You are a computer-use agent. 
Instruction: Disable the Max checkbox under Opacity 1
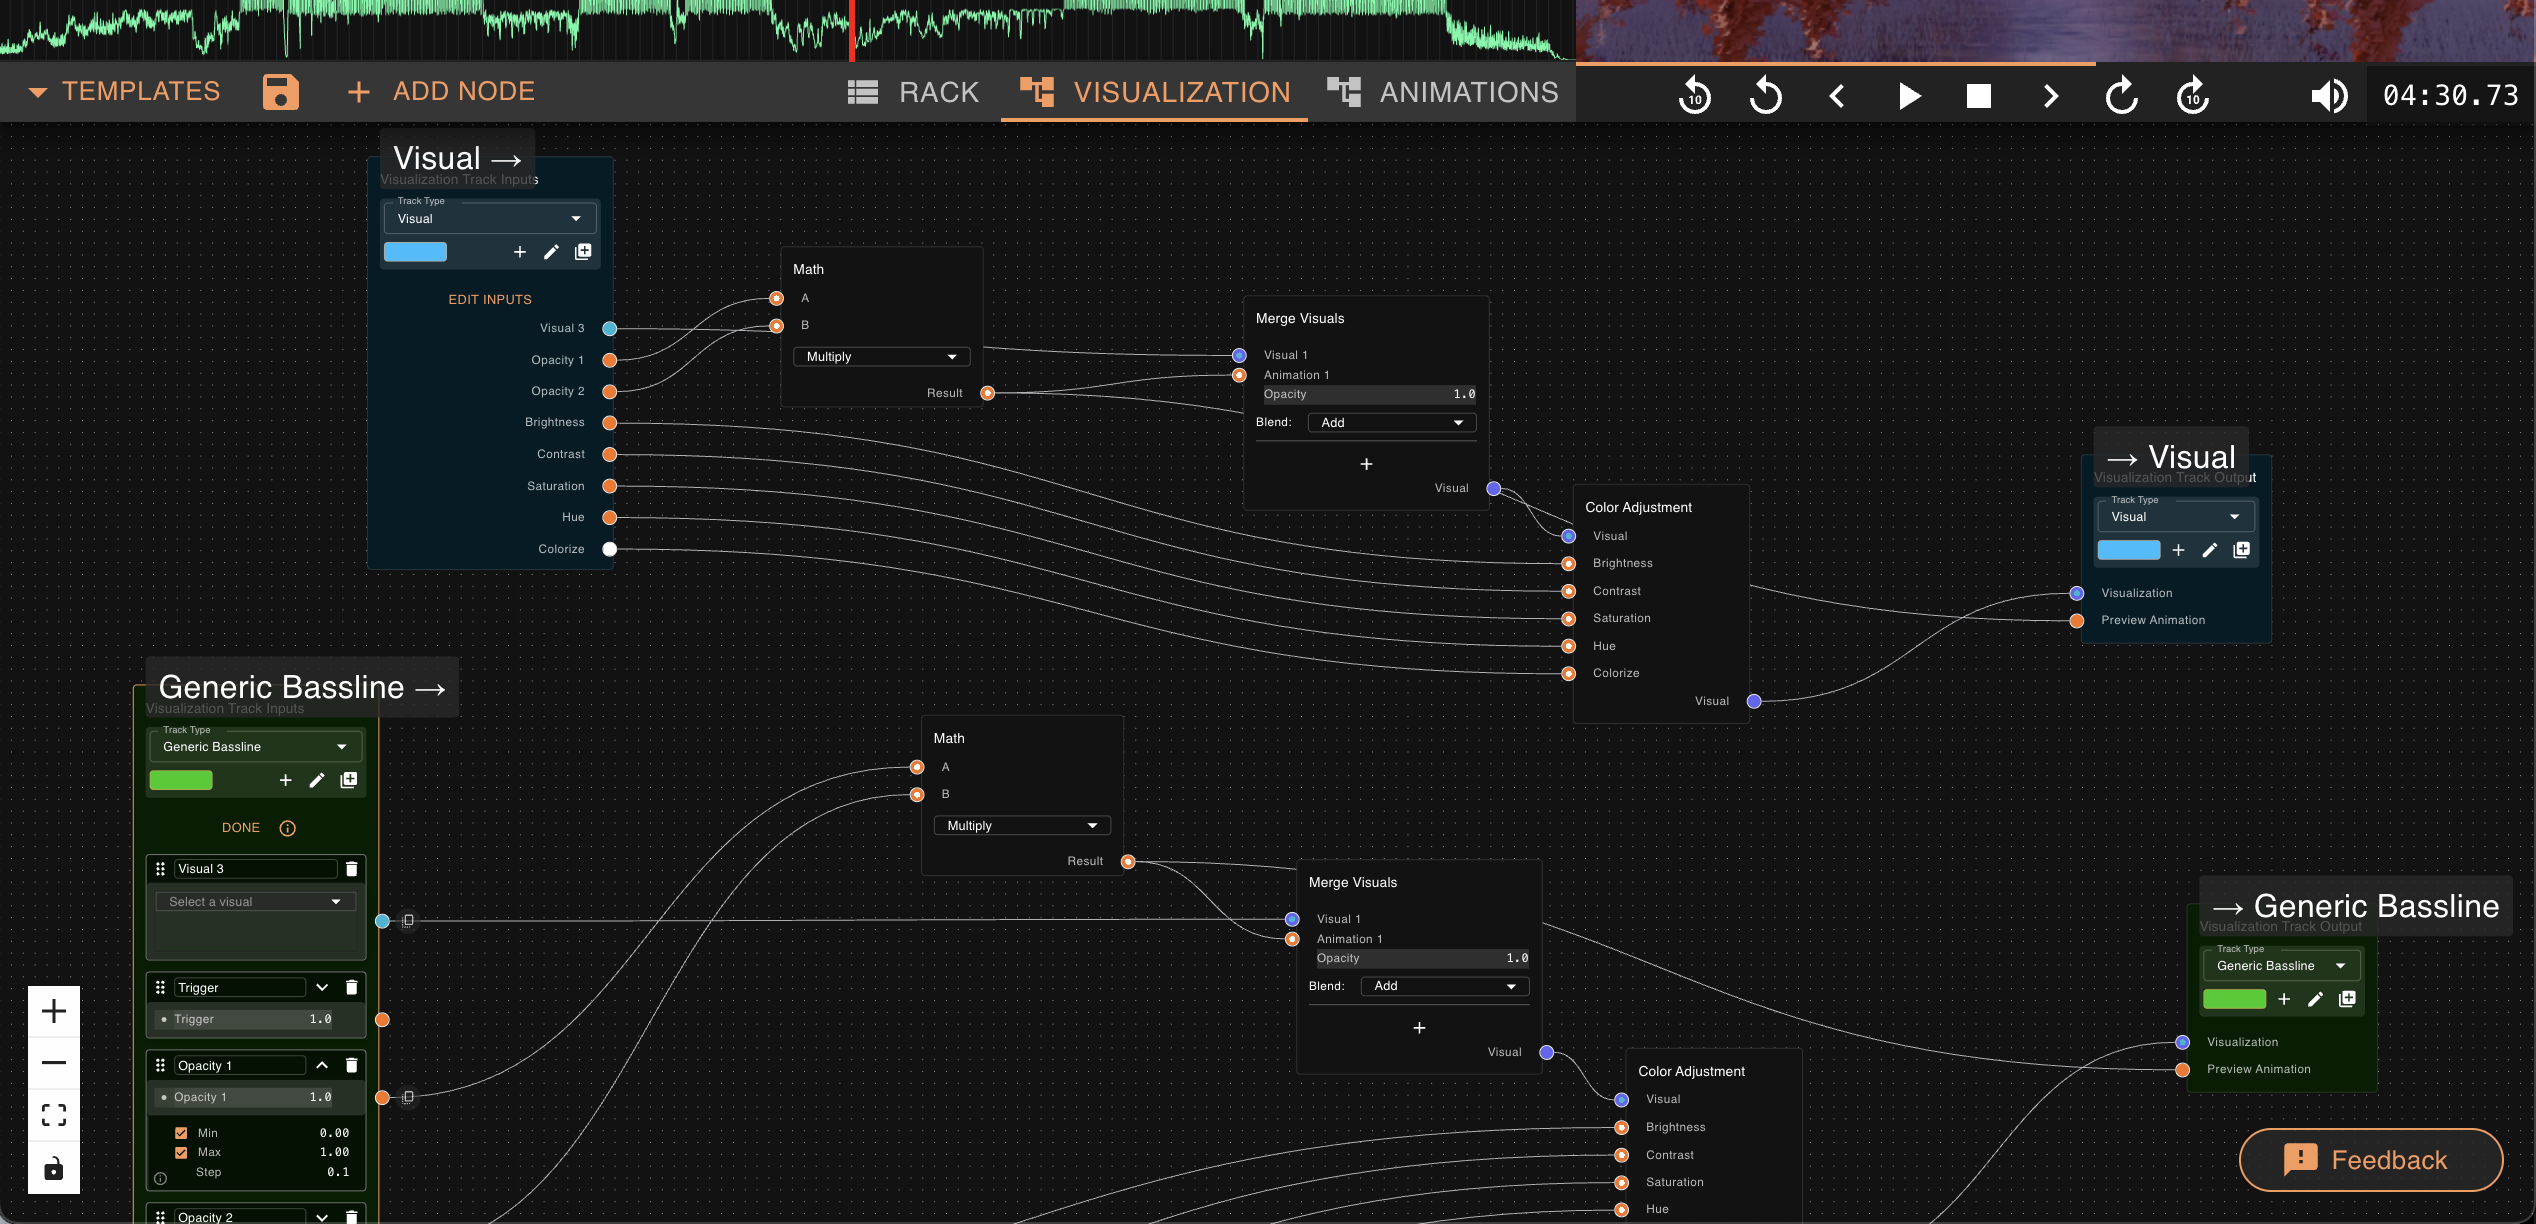click(x=181, y=1152)
